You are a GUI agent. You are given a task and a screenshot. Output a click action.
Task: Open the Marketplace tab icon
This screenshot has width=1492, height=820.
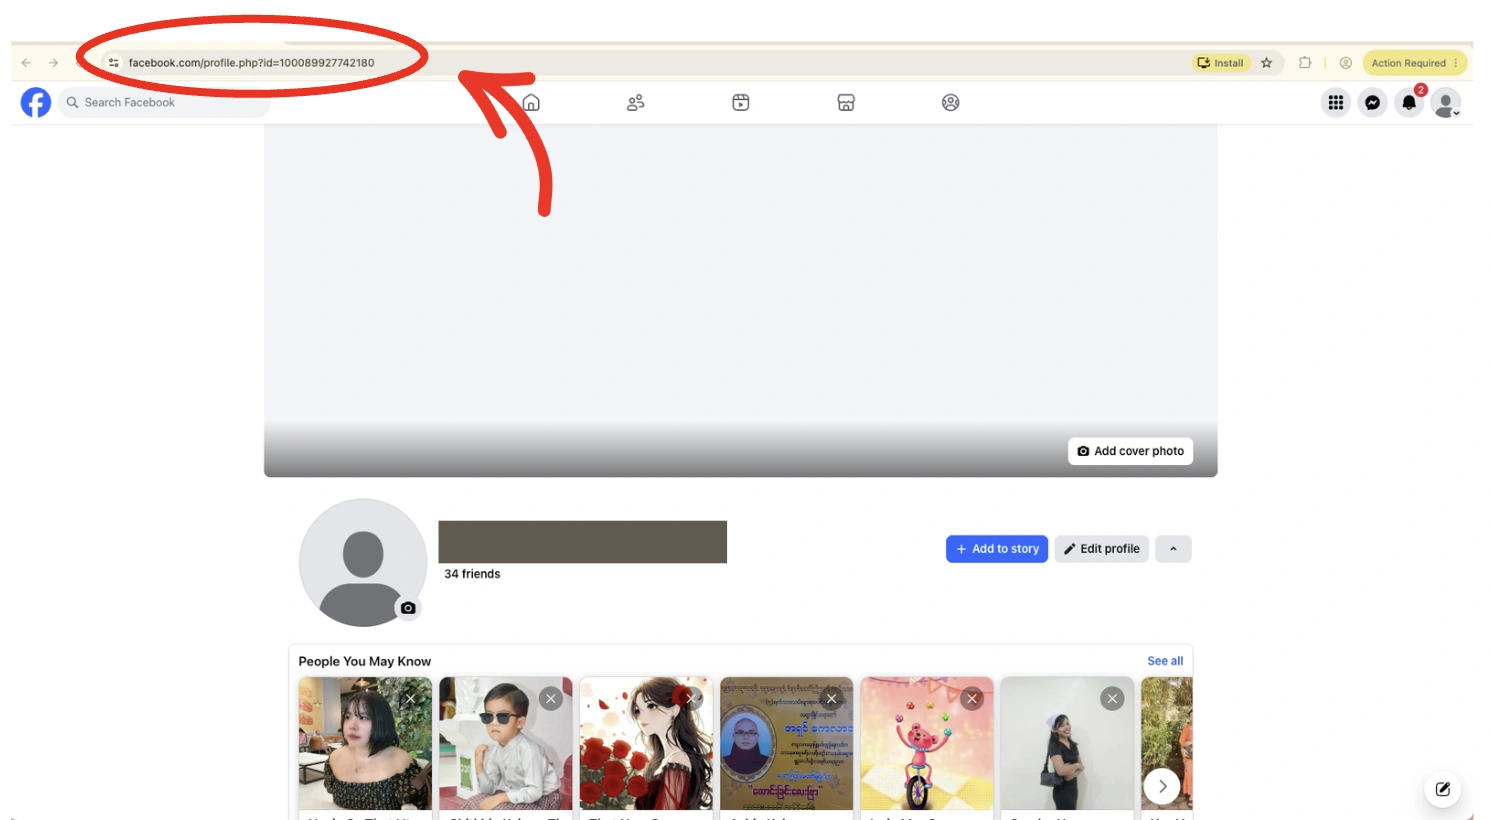[846, 102]
